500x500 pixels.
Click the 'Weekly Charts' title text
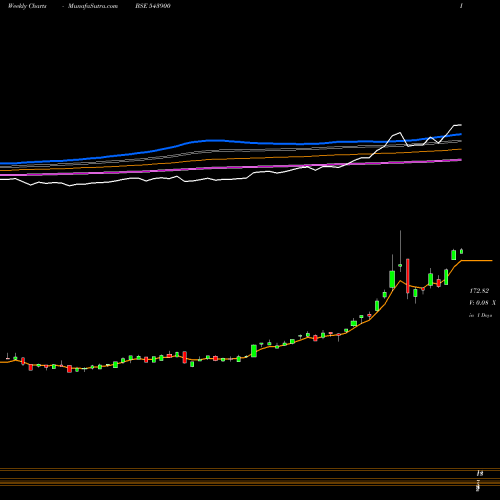point(27,6)
